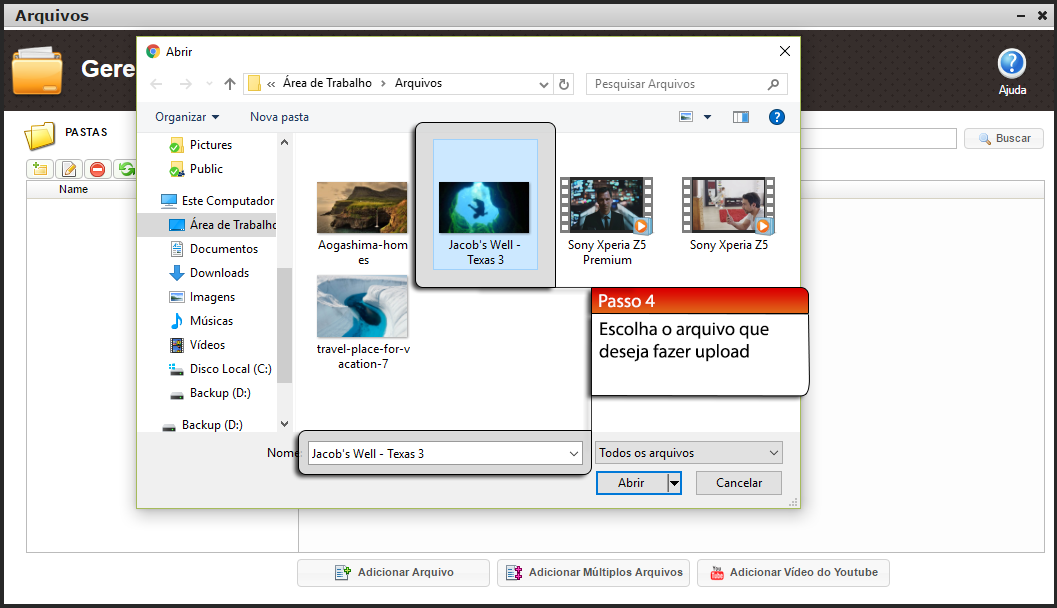1057x608 pixels.
Task: Click the new folder icon under PASTAS
Action: [40, 169]
